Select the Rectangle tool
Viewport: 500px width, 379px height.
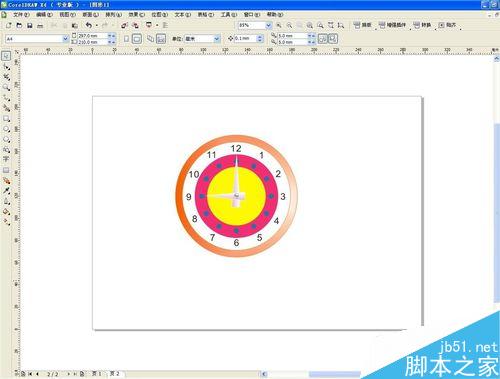[x=6, y=119]
